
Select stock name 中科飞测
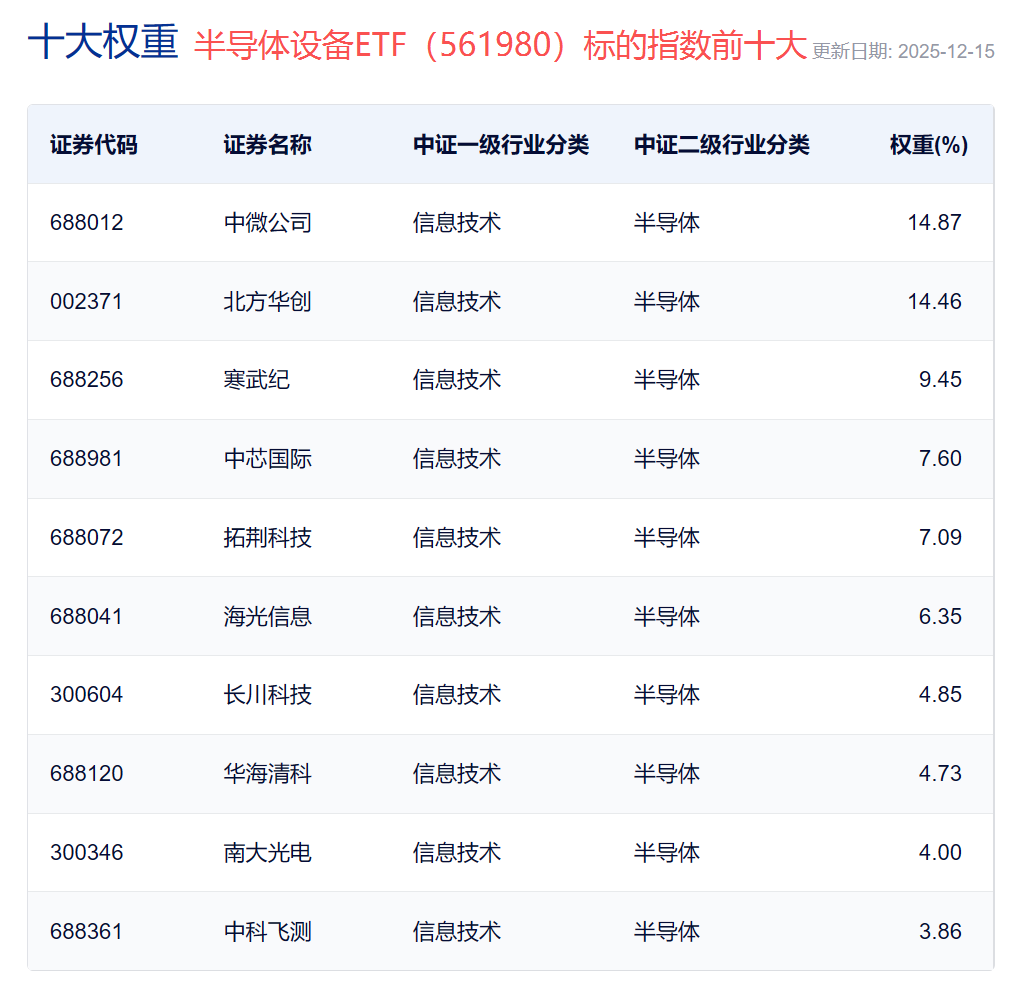click(x=268, y=932)
